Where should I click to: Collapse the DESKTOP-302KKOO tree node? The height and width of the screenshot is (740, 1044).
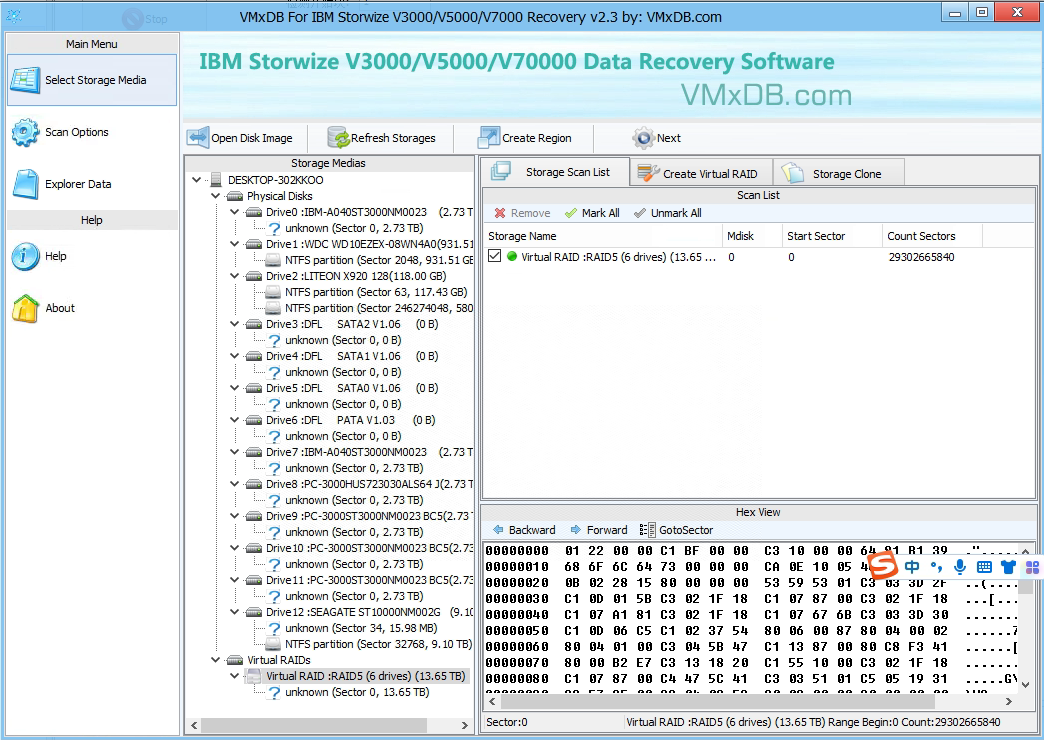click(x=196, y=180)
